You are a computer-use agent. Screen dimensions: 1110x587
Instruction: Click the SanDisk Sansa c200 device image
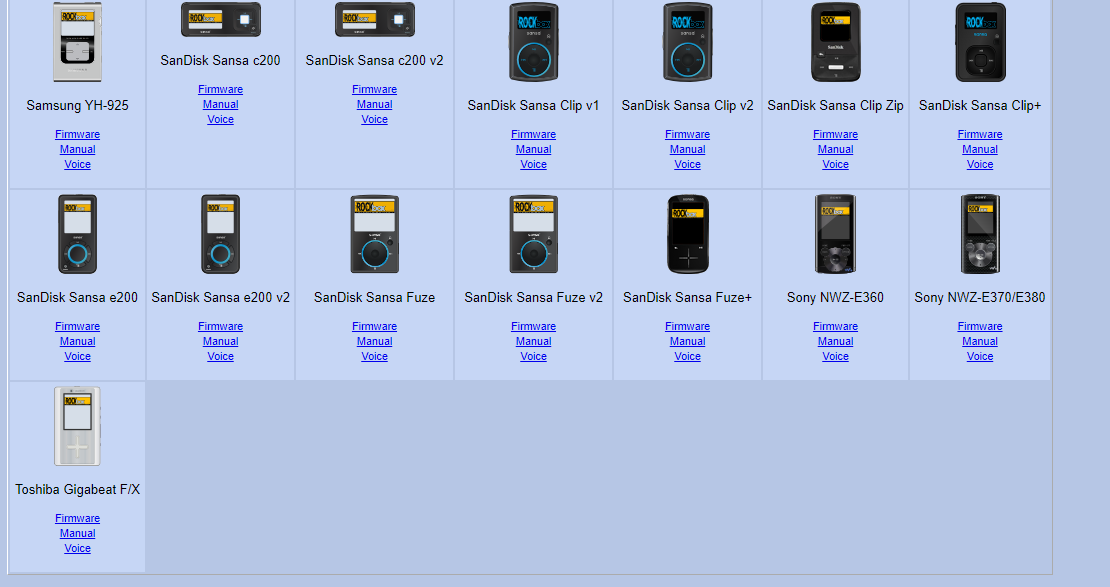click(220, 19)
